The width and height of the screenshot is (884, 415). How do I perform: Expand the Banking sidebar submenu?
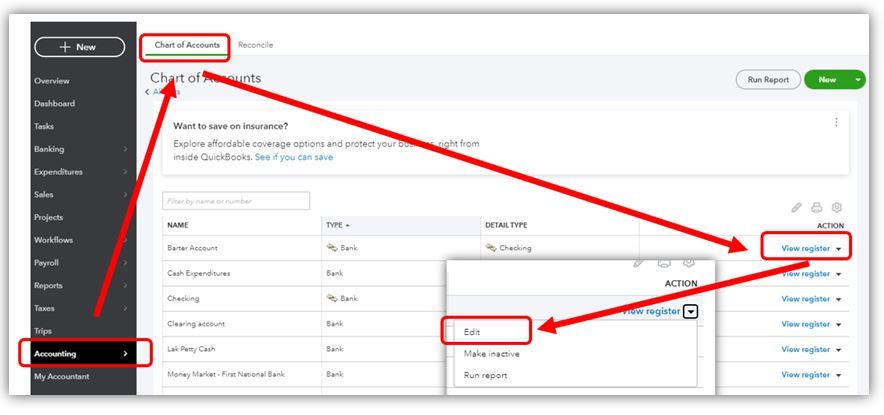coord(125,149)
